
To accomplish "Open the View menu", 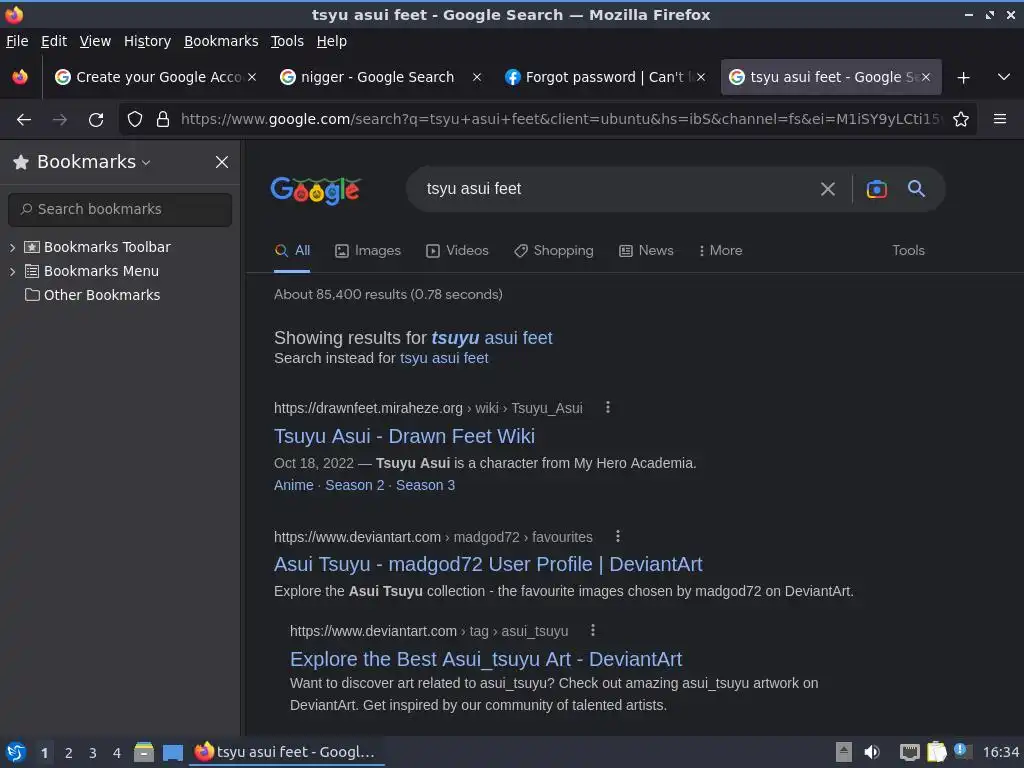I will [95, 41].
